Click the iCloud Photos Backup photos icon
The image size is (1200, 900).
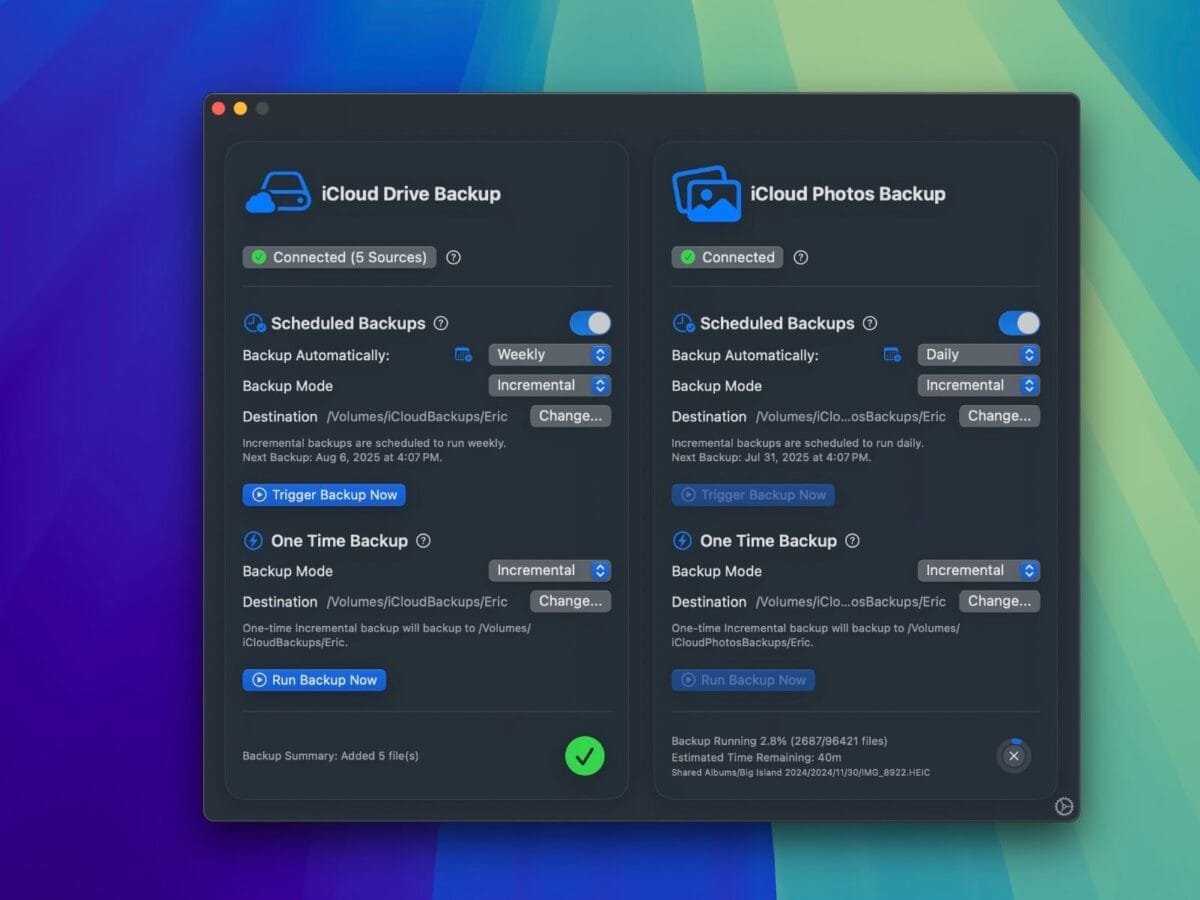coord(707,192)
